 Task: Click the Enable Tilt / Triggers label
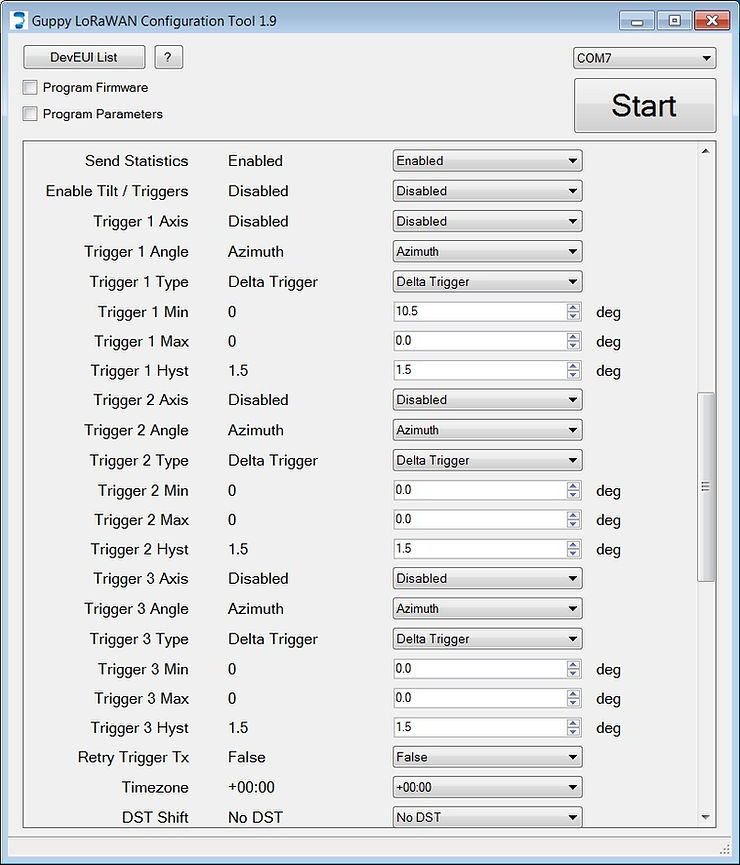[117, 191]
